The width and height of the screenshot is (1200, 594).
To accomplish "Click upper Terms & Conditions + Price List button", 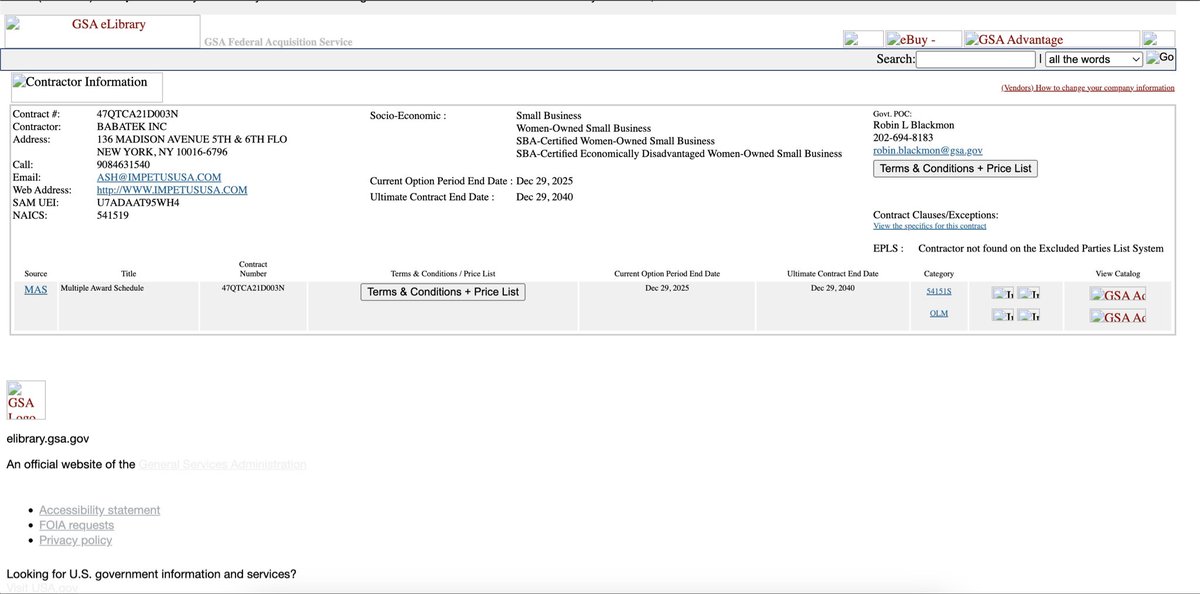I will [955, 169].
